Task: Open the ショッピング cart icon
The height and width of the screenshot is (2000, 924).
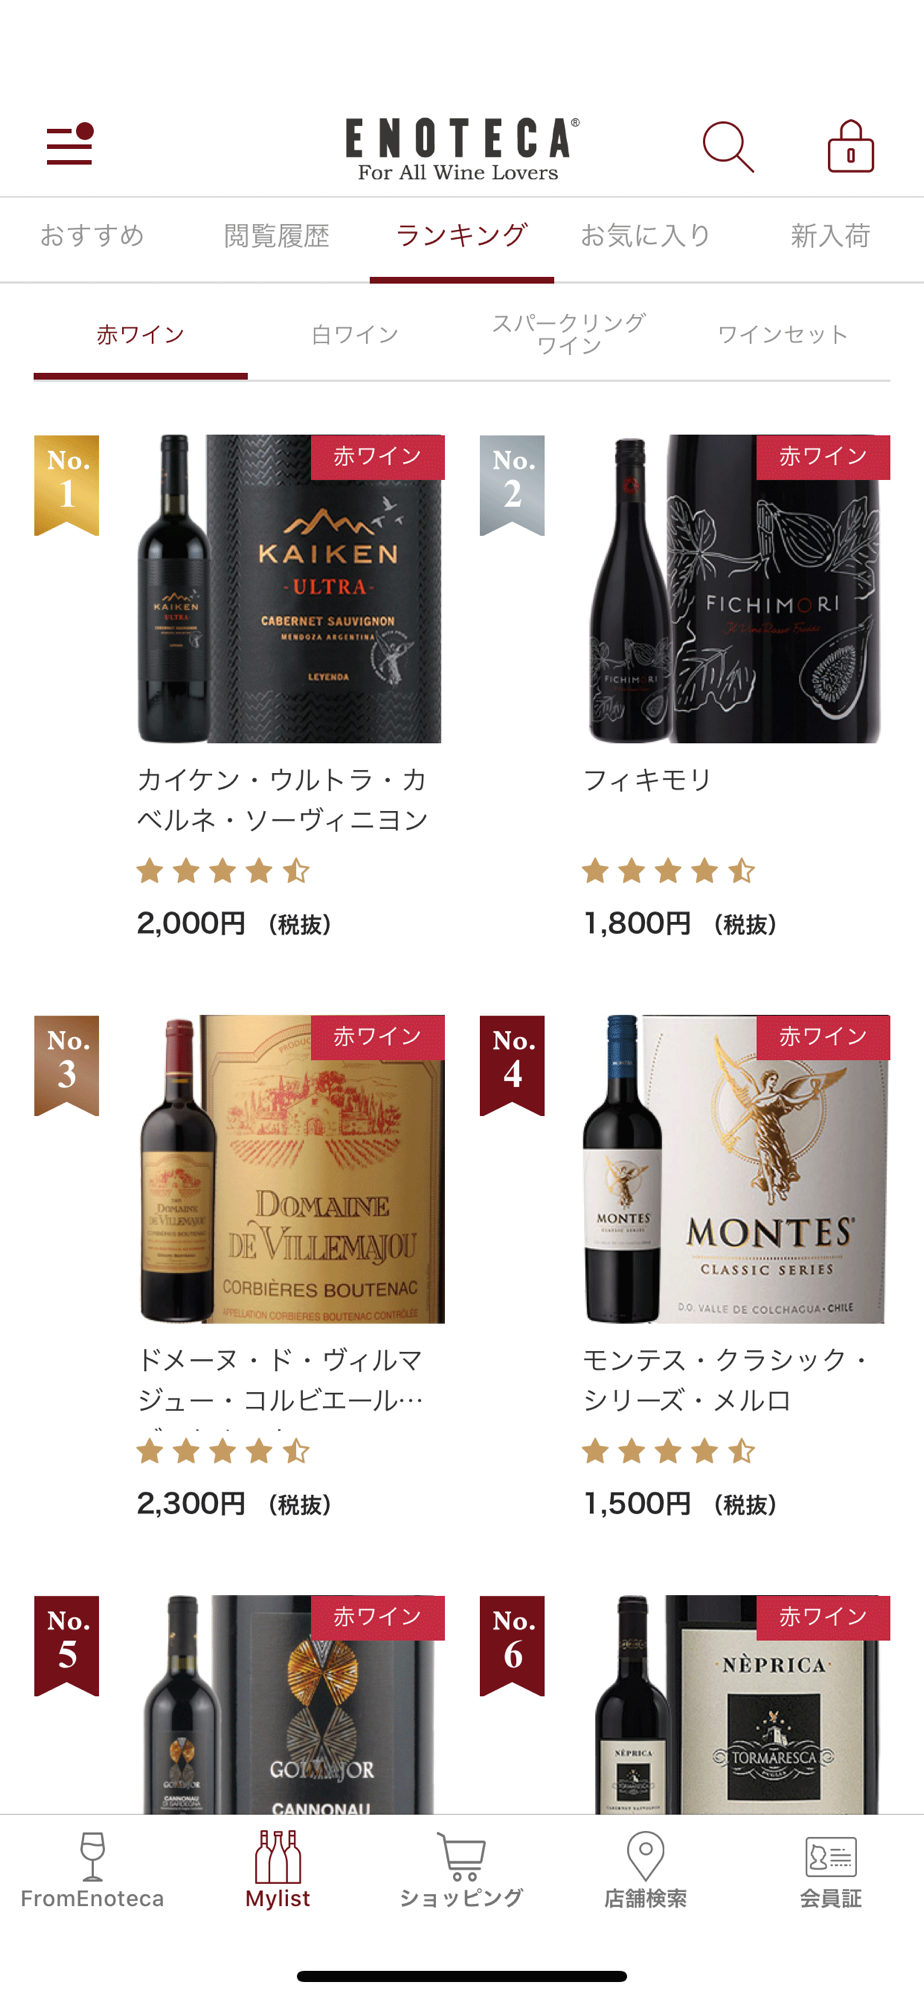Action: tap(462, 1856)
